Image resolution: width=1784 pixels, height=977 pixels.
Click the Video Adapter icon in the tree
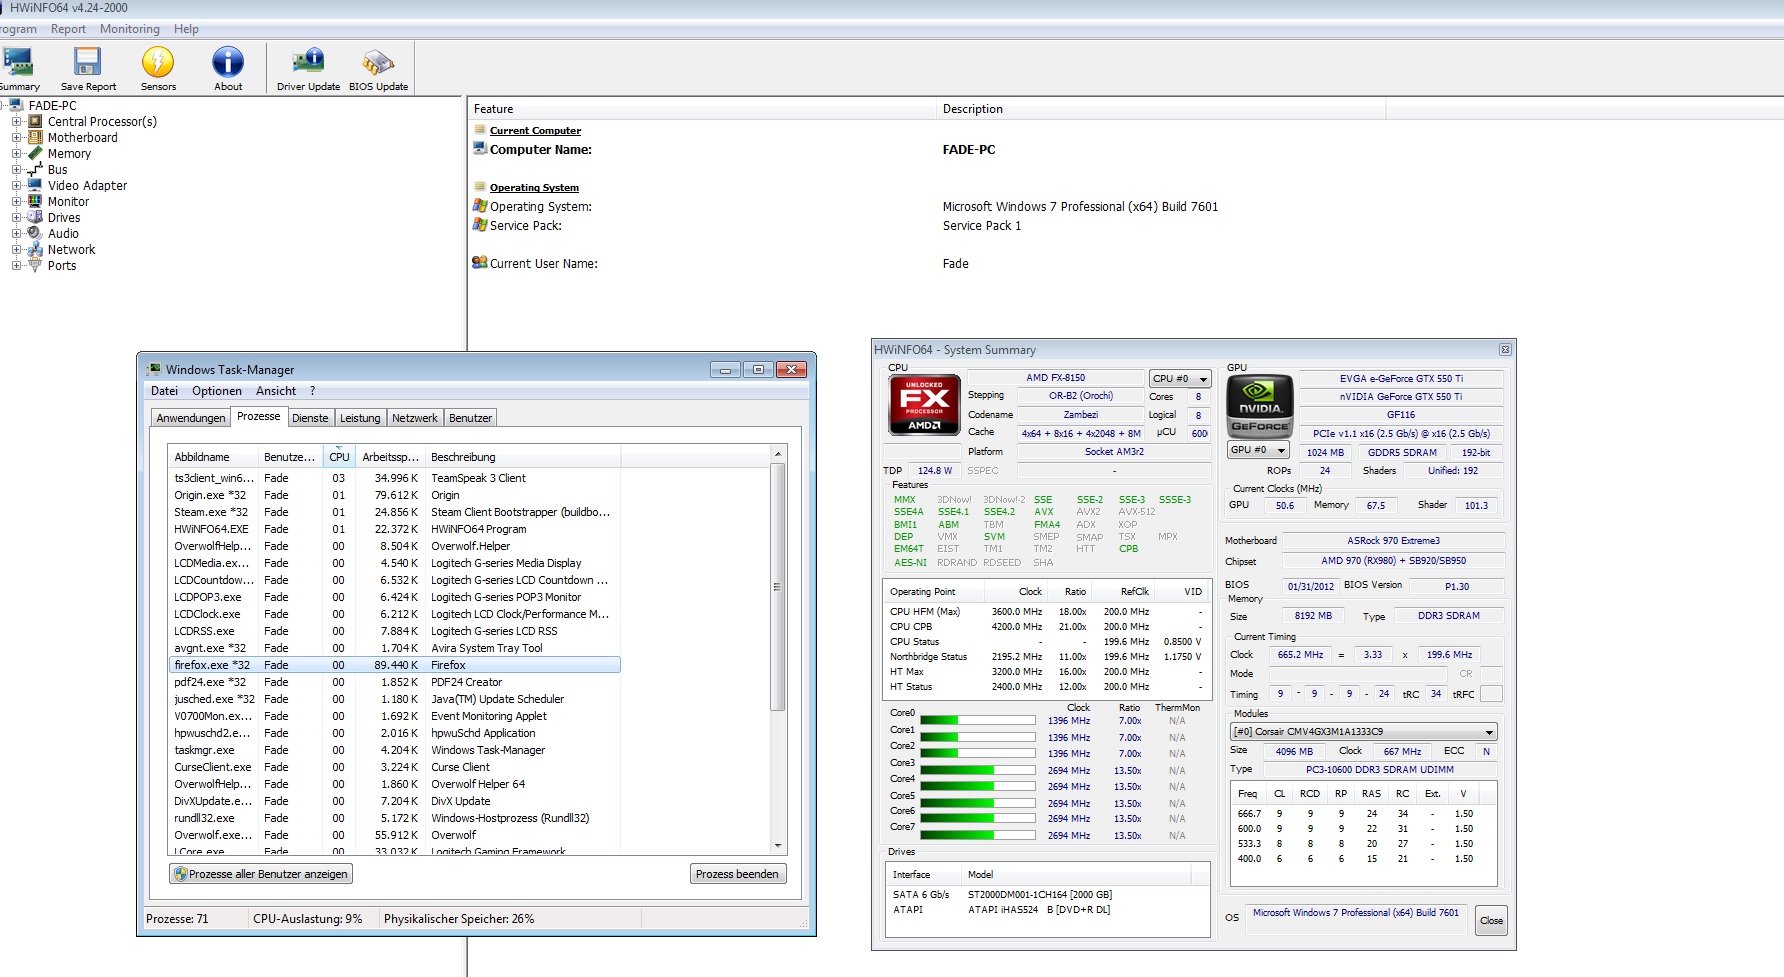click(35, 185)
